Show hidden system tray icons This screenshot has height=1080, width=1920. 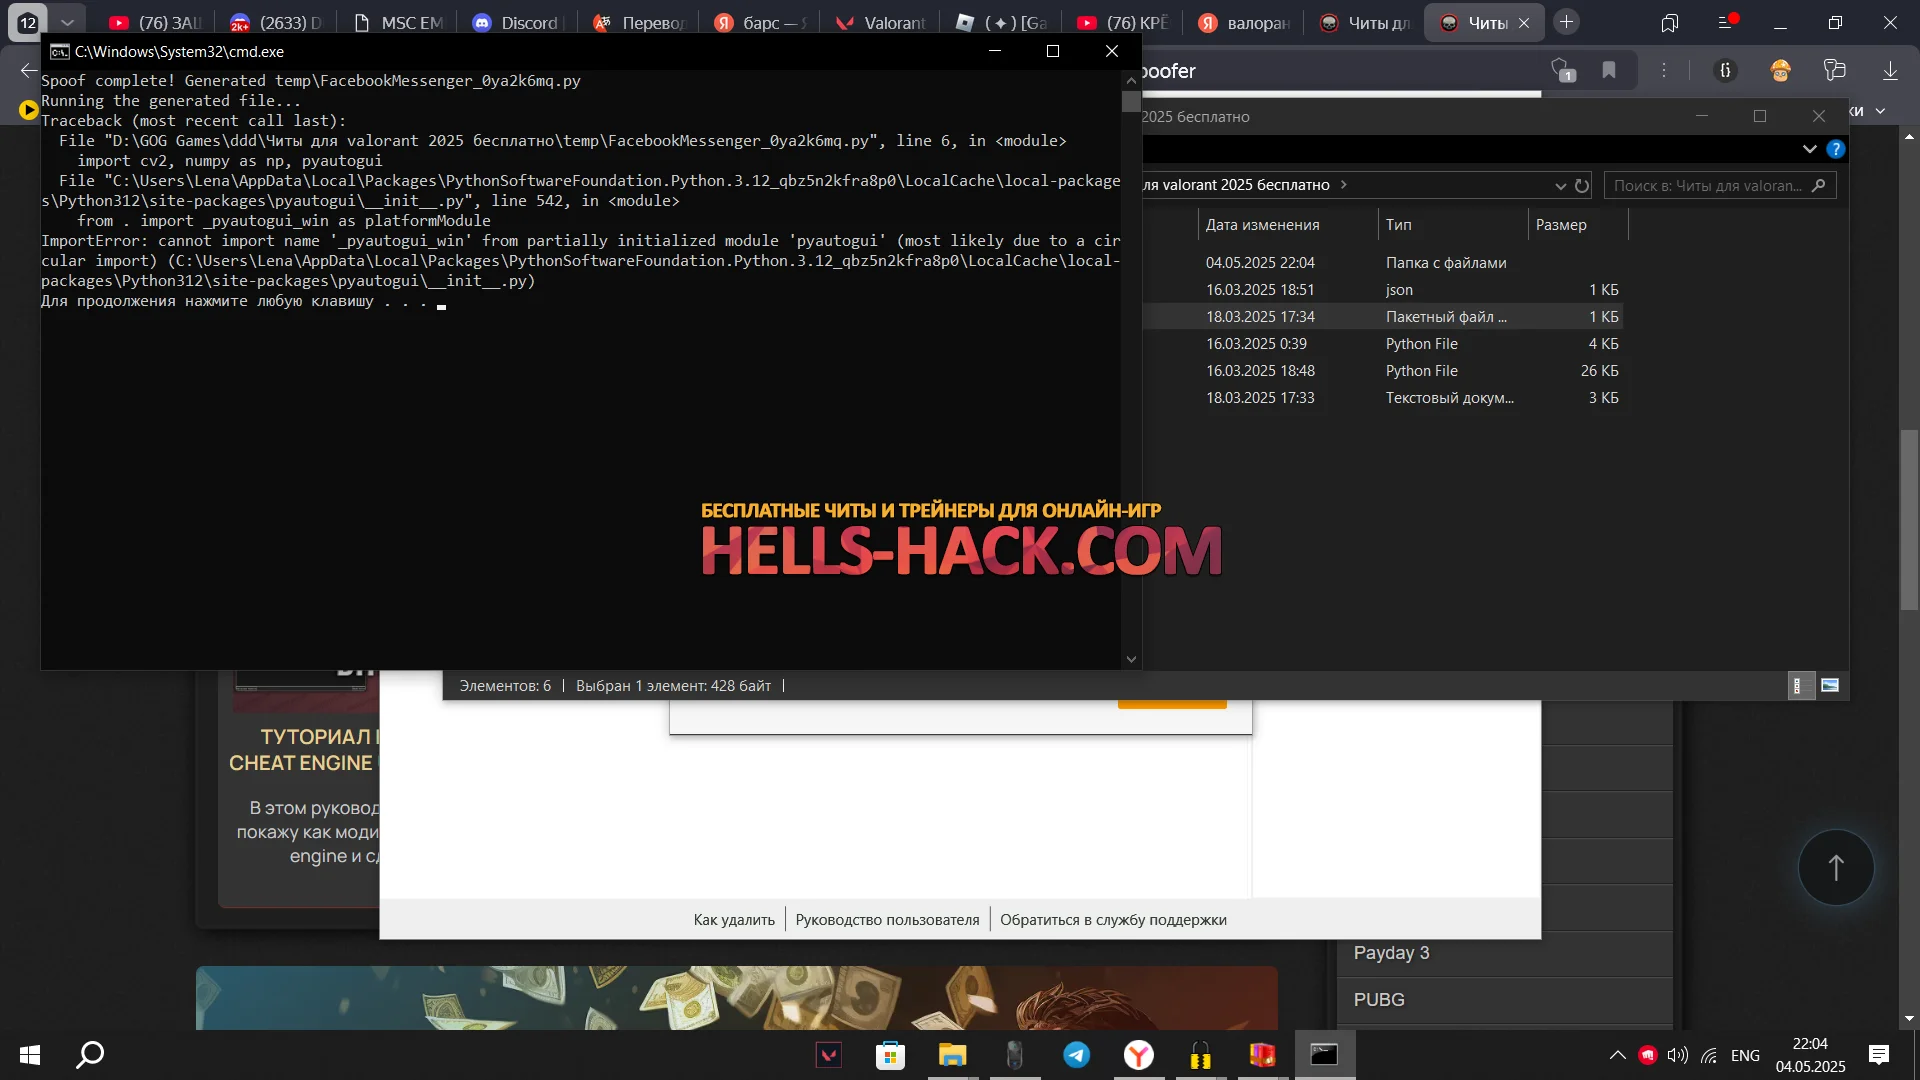pyautogui.click(x=1617, y=1055)
